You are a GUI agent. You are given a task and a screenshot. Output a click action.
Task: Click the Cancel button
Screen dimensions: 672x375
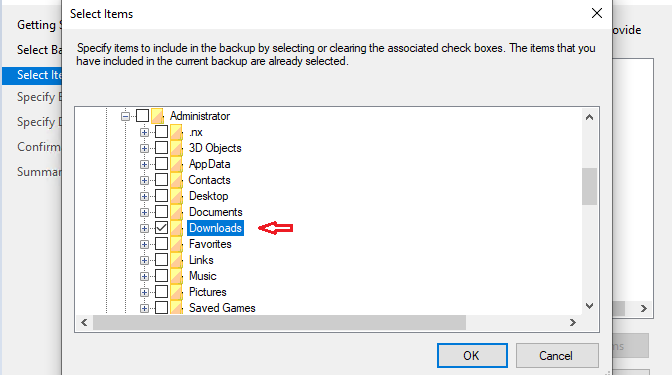pos(557,355)
